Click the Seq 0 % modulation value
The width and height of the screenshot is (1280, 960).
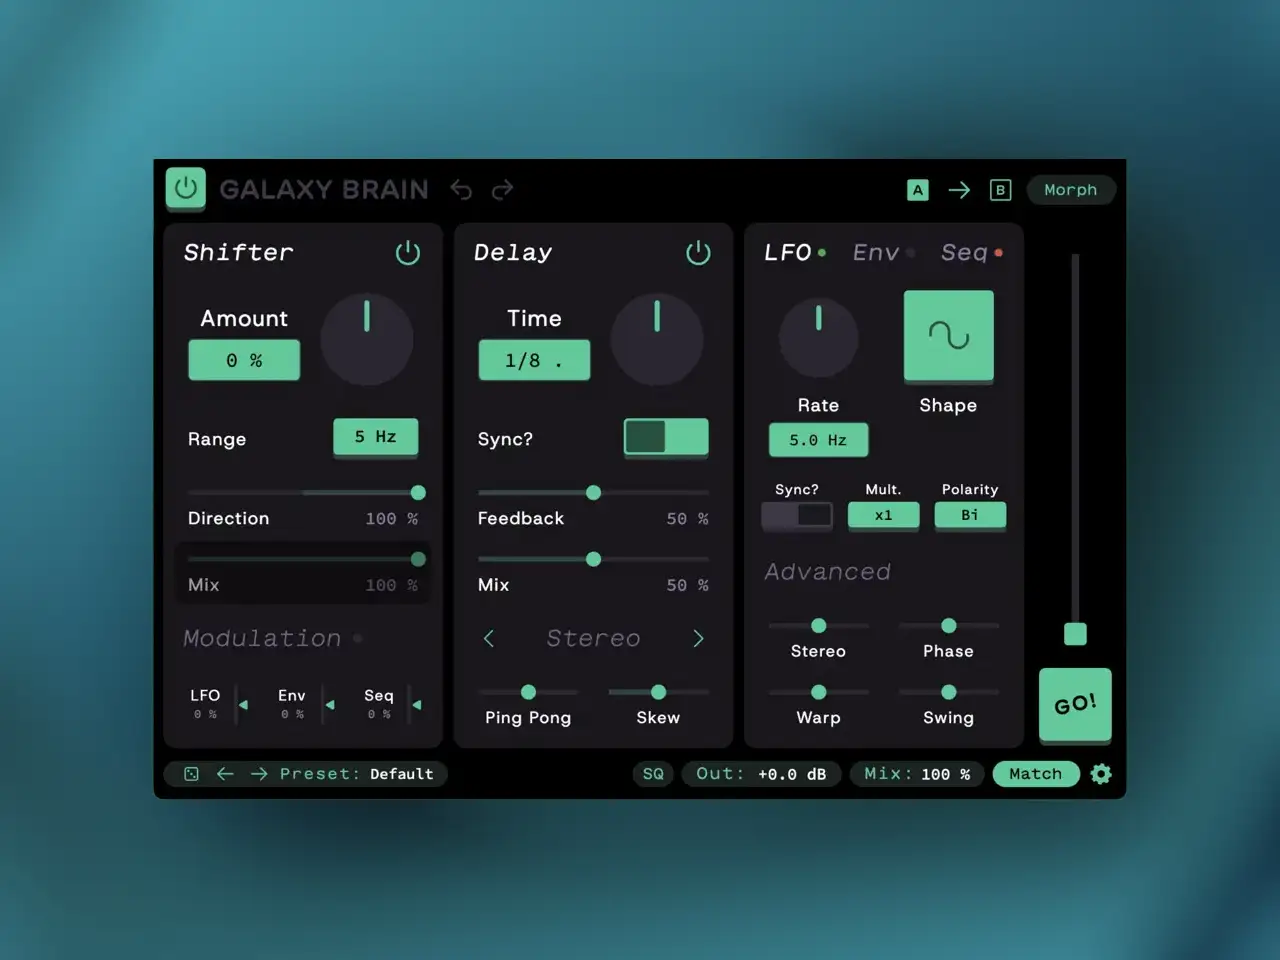pos(379,714)
